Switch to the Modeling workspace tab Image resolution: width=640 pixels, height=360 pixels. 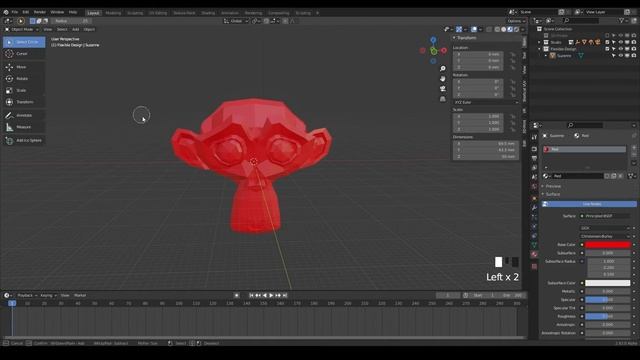click(113, 13)
